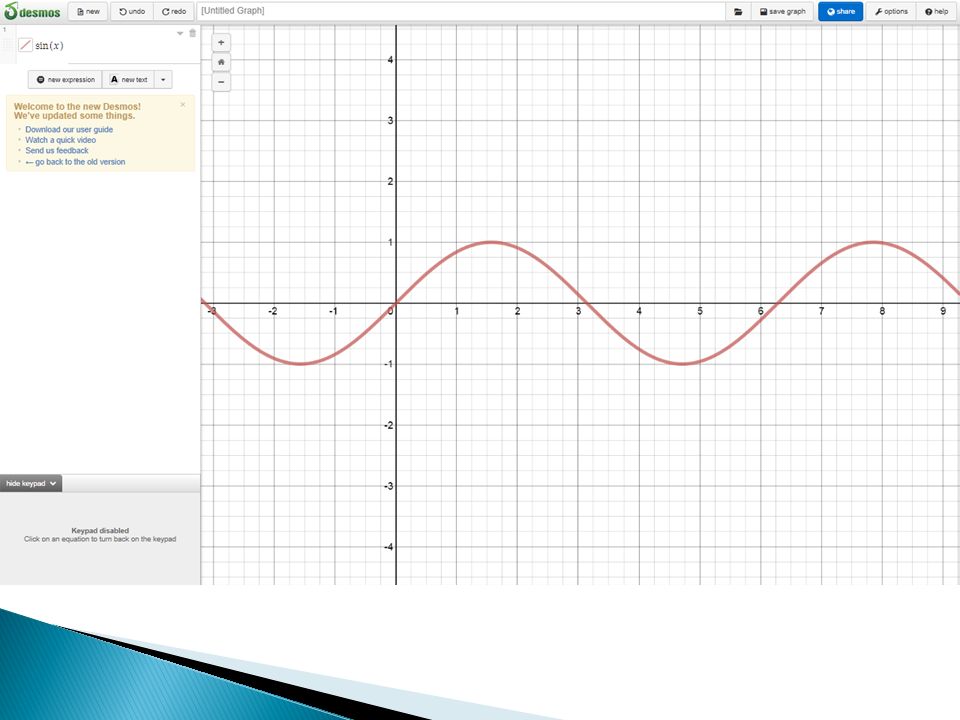Open expression list options arrow
This screenshot has width=960, height=720.
180,33
